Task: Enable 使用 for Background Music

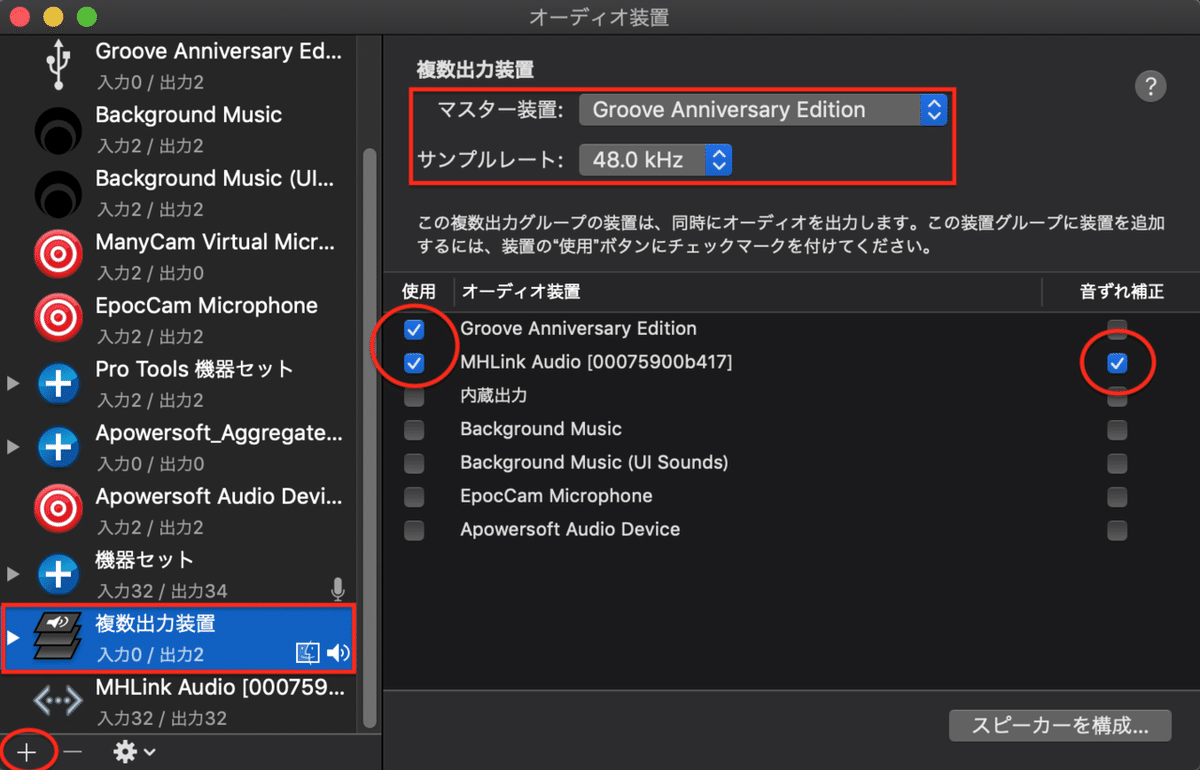Action: click(414, 430)
